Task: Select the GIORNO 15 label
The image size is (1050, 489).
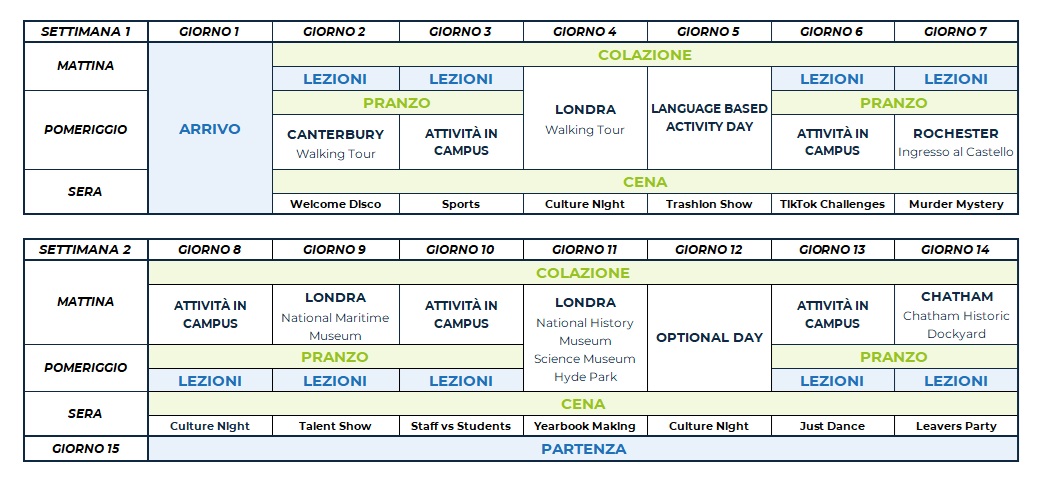Action: (86, 449)
